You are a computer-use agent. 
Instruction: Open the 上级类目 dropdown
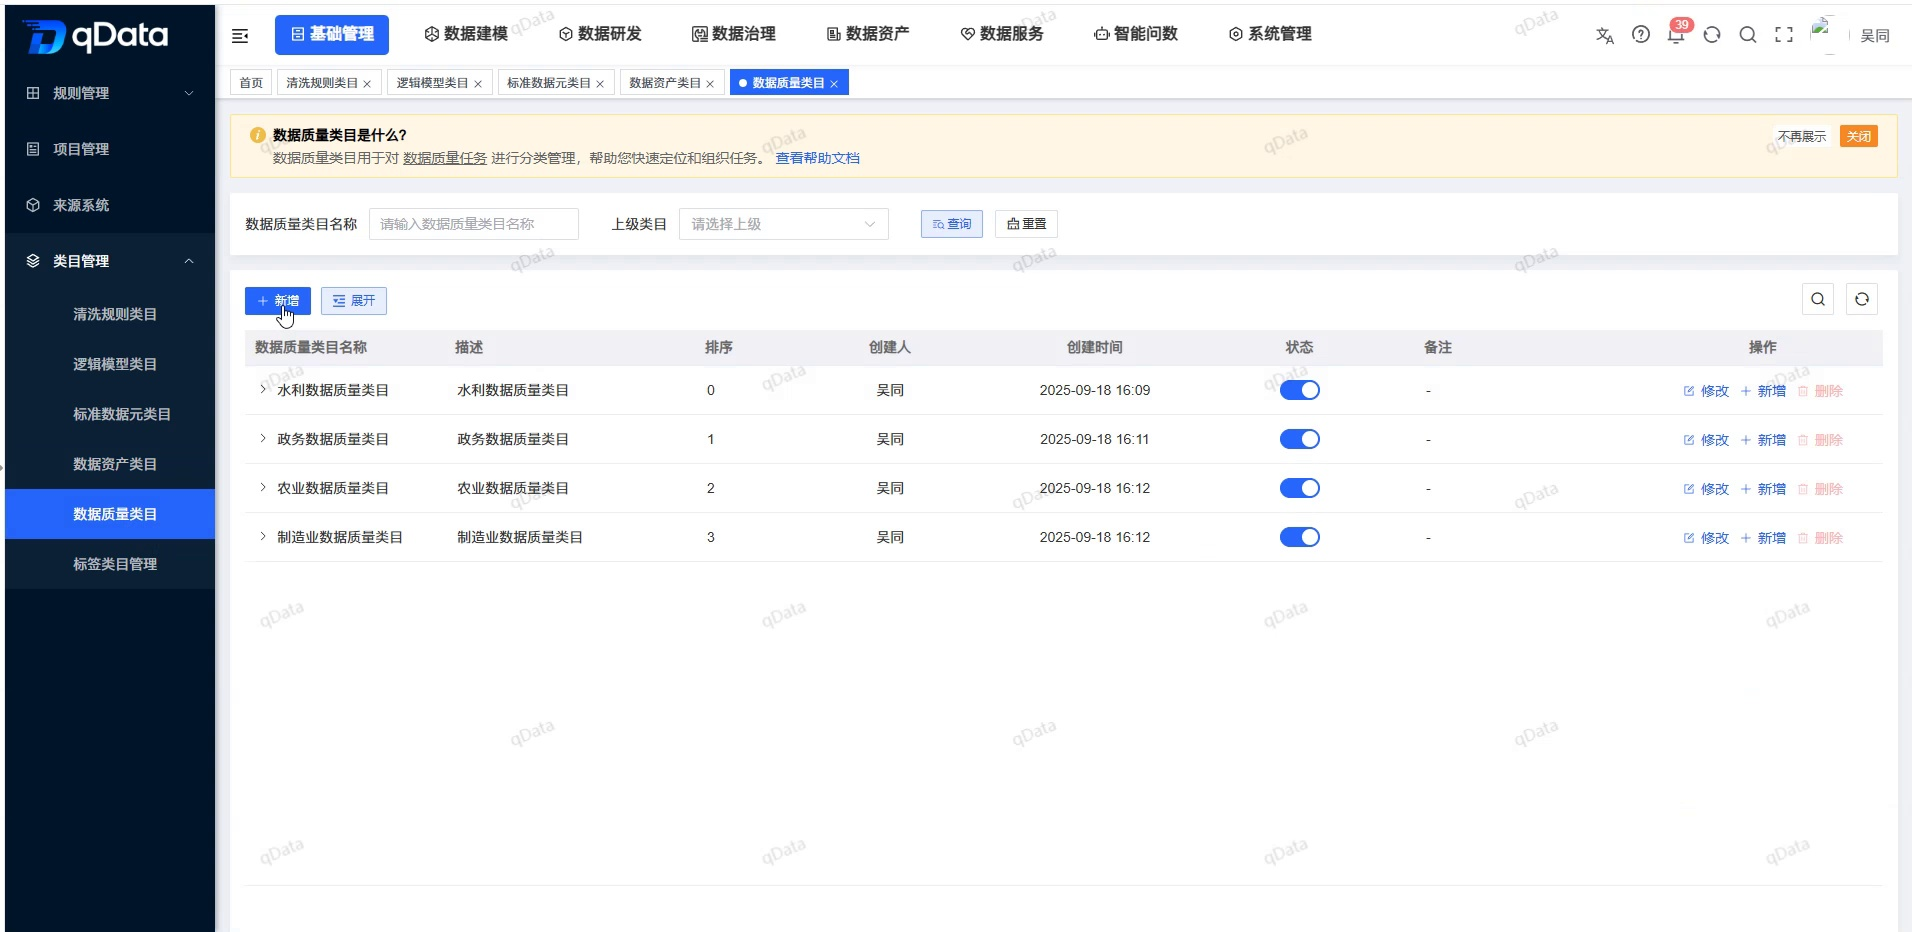(784, 224)
